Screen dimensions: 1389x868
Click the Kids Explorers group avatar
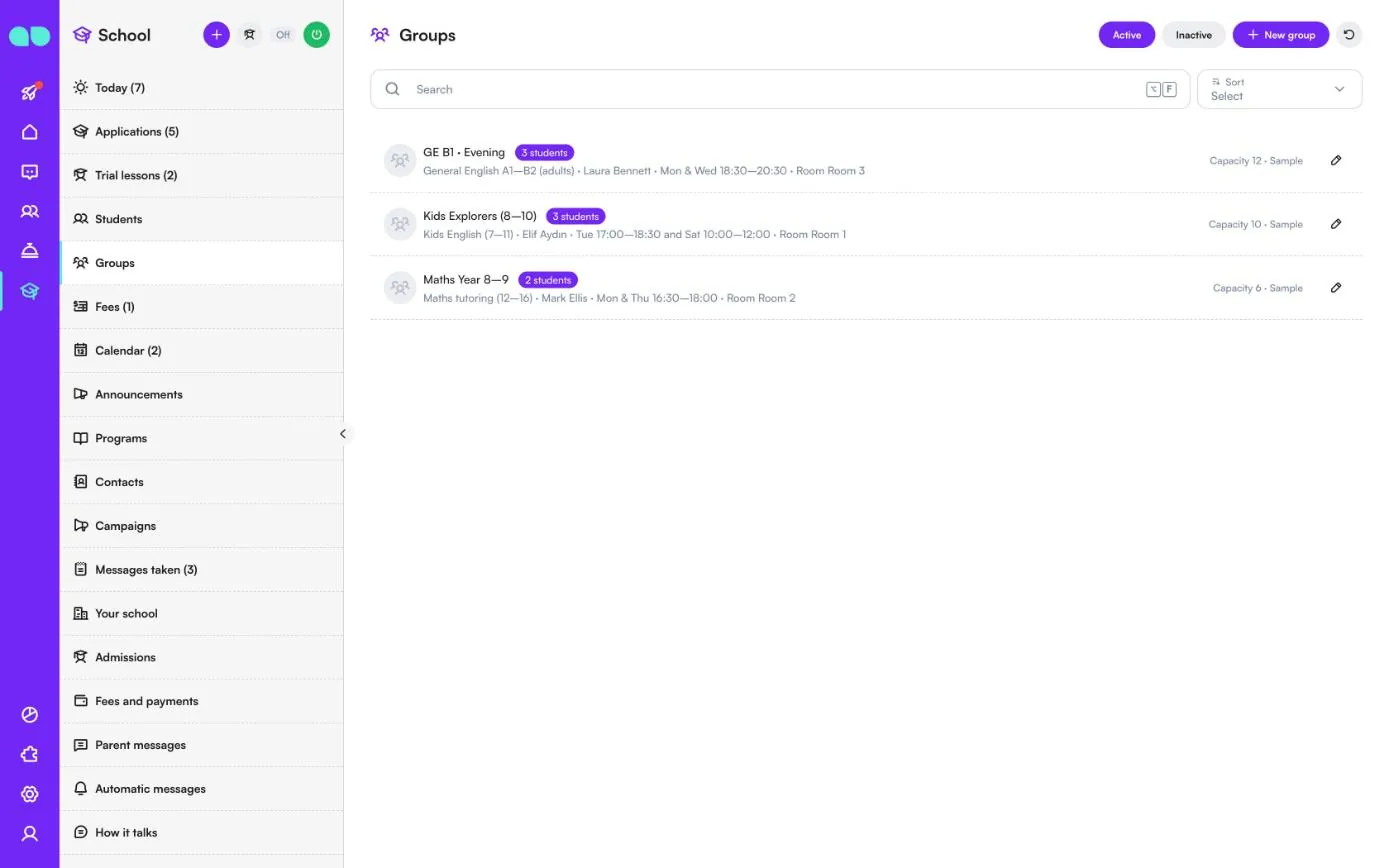[x=400, y=224]
